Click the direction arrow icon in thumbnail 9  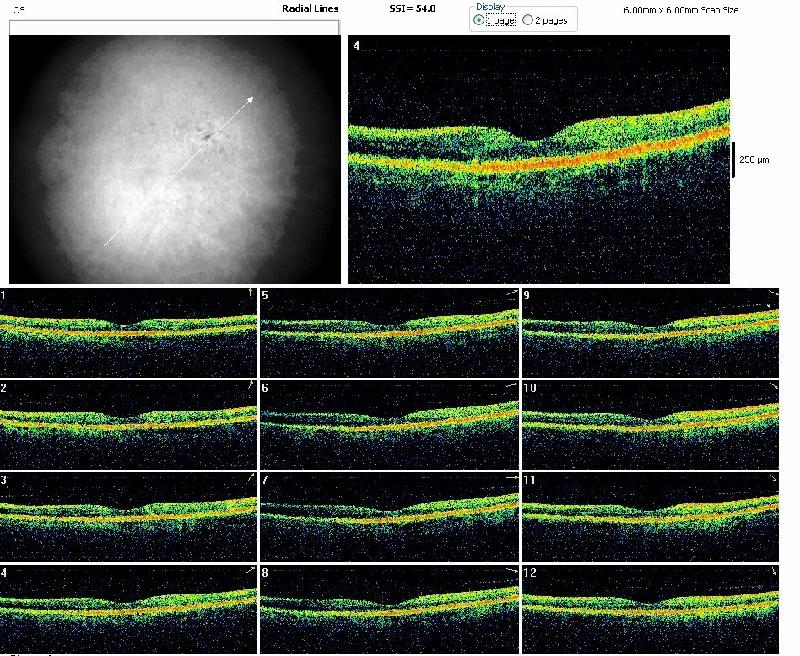click(770, 293)
